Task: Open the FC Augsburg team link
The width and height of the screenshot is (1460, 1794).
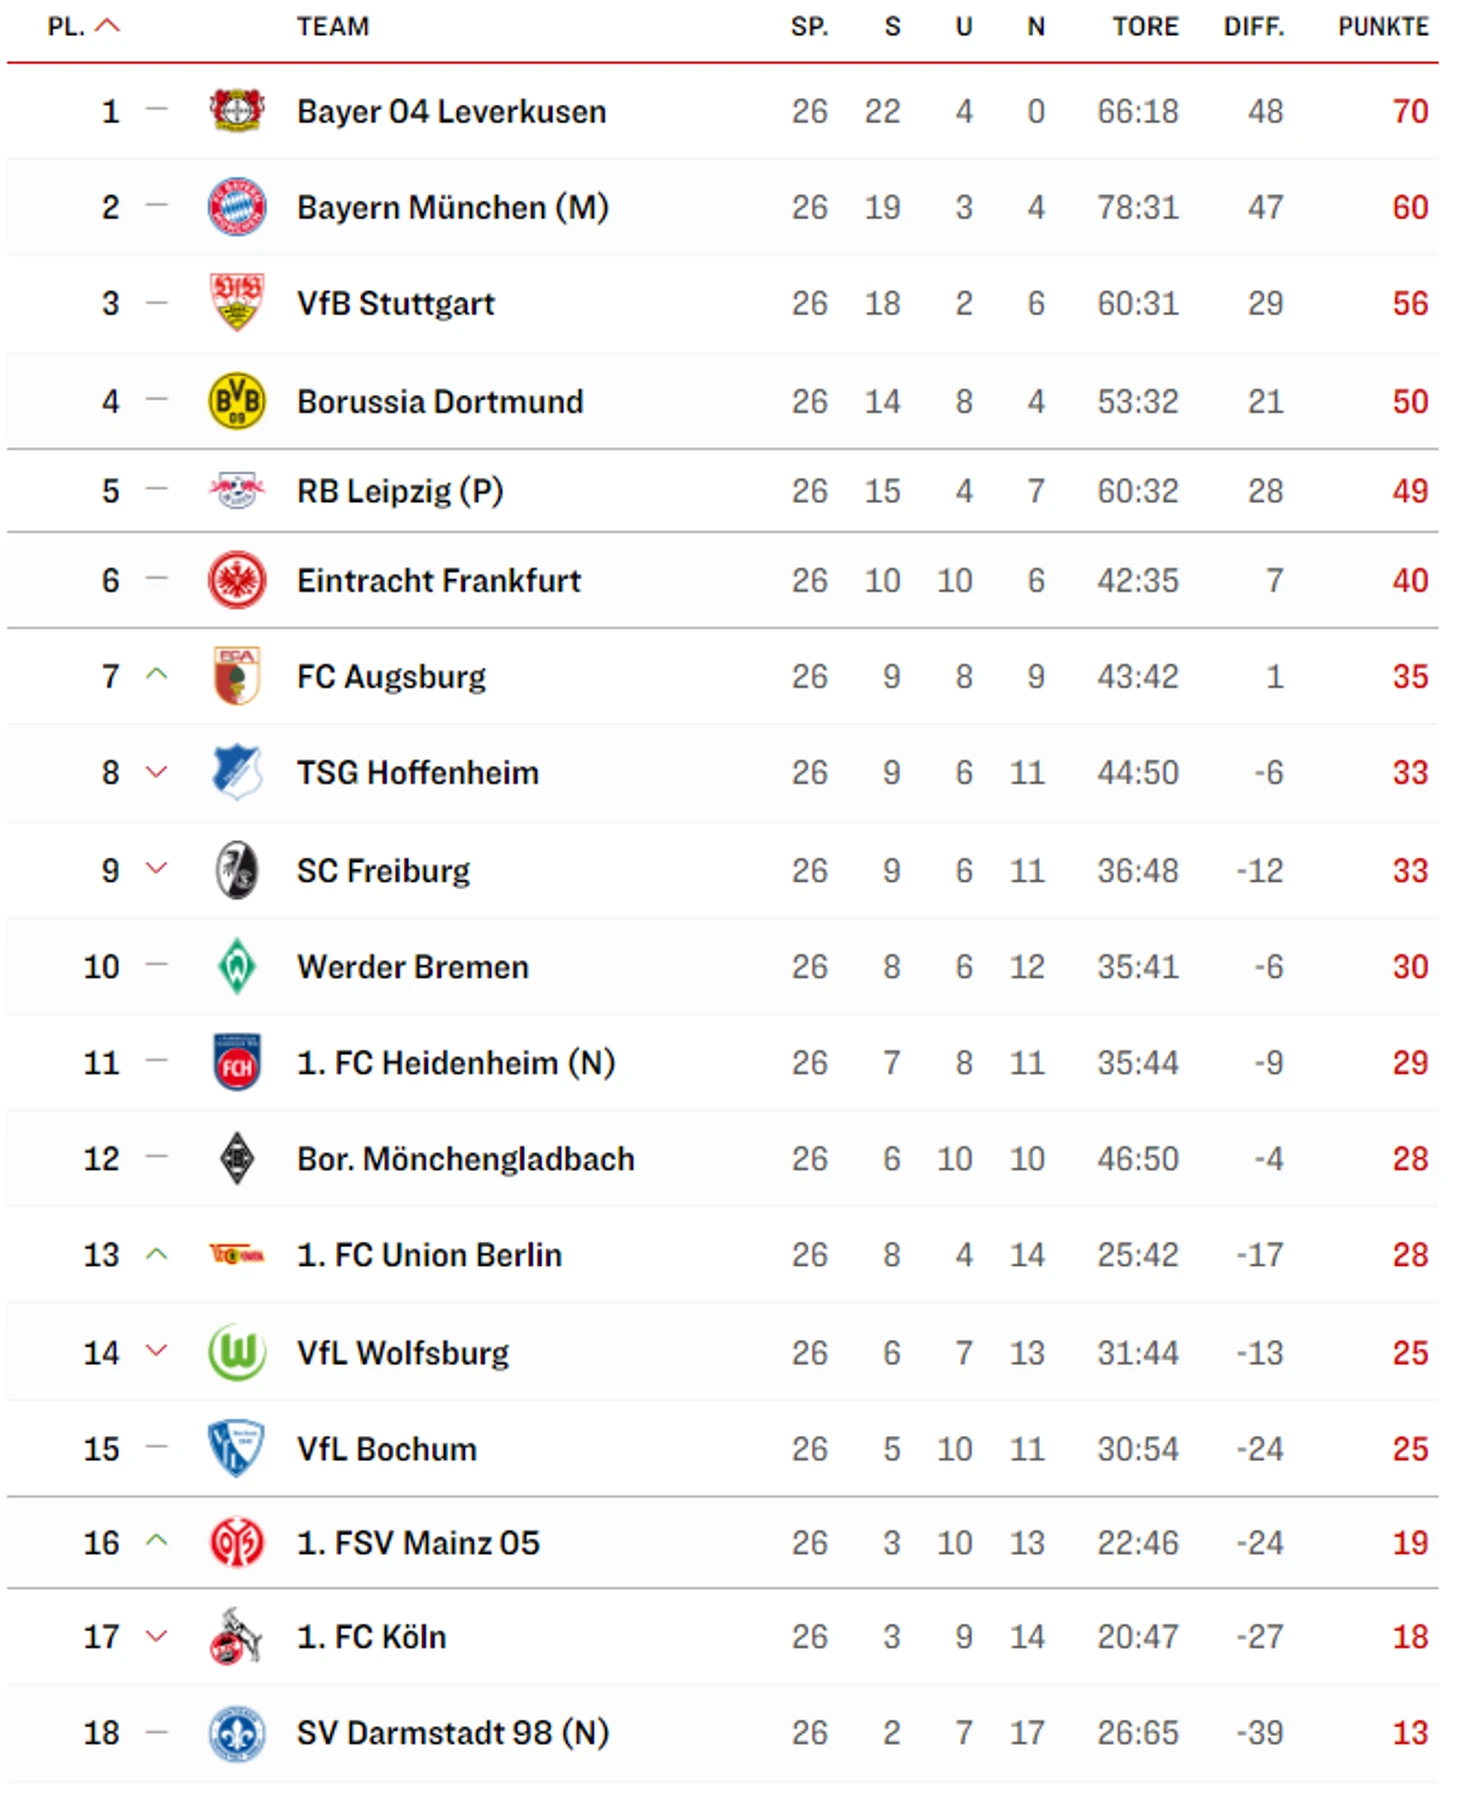Action: tap(391, 677)
